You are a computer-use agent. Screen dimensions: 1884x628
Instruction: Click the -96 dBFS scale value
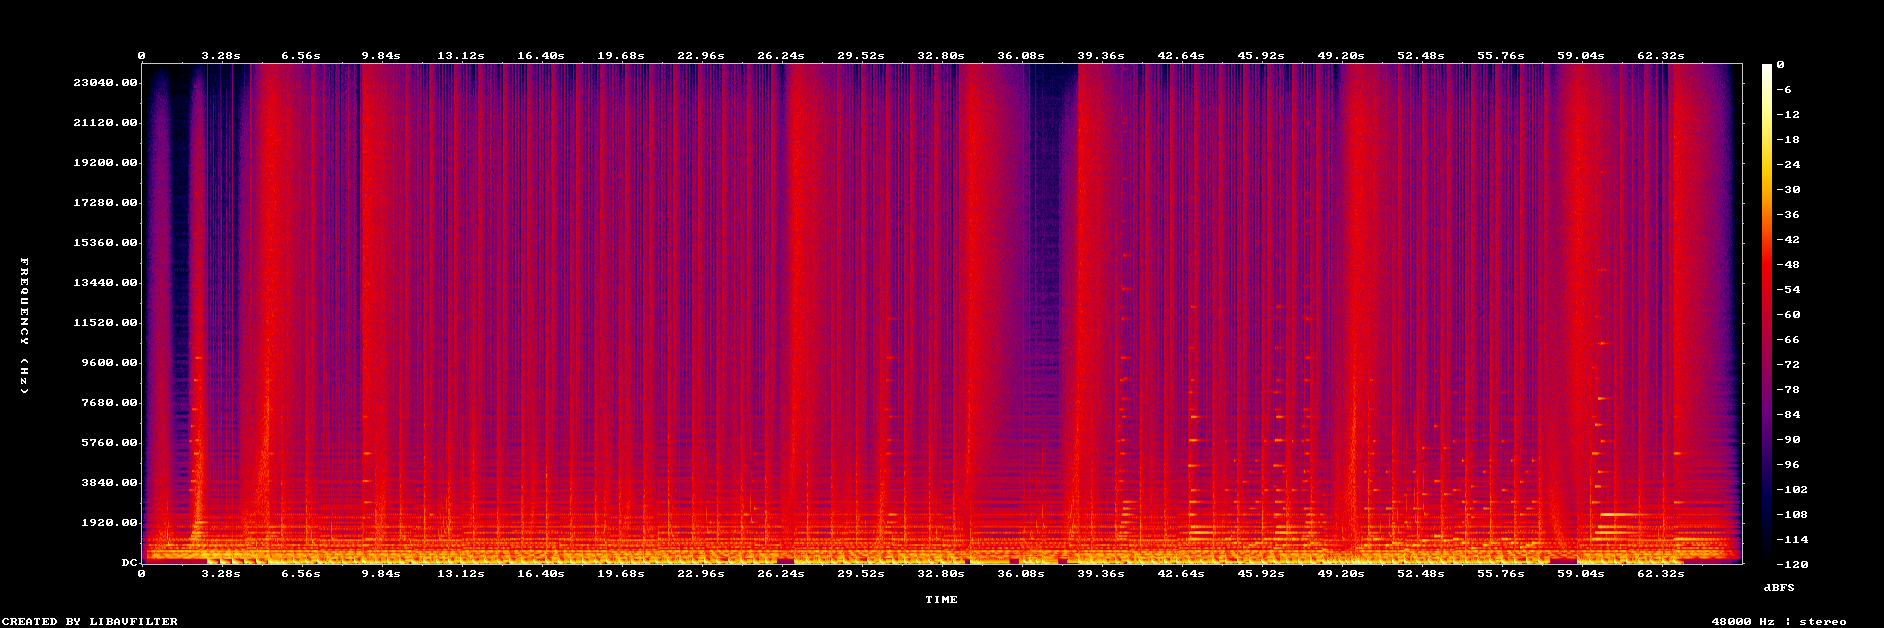pos(1787,465)
